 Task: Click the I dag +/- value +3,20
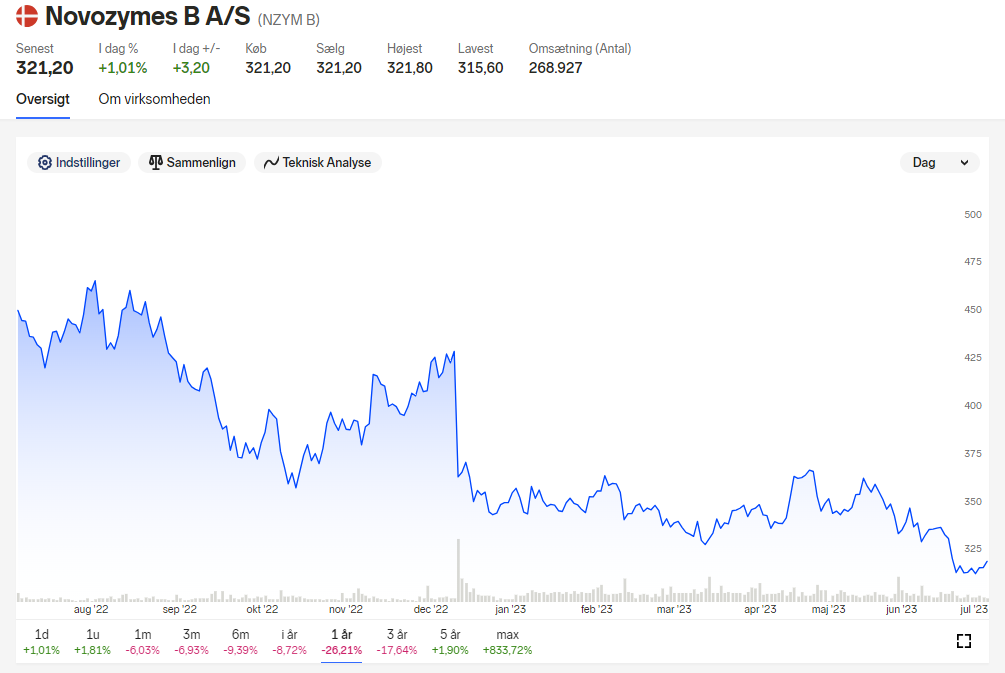coord(191,68)
